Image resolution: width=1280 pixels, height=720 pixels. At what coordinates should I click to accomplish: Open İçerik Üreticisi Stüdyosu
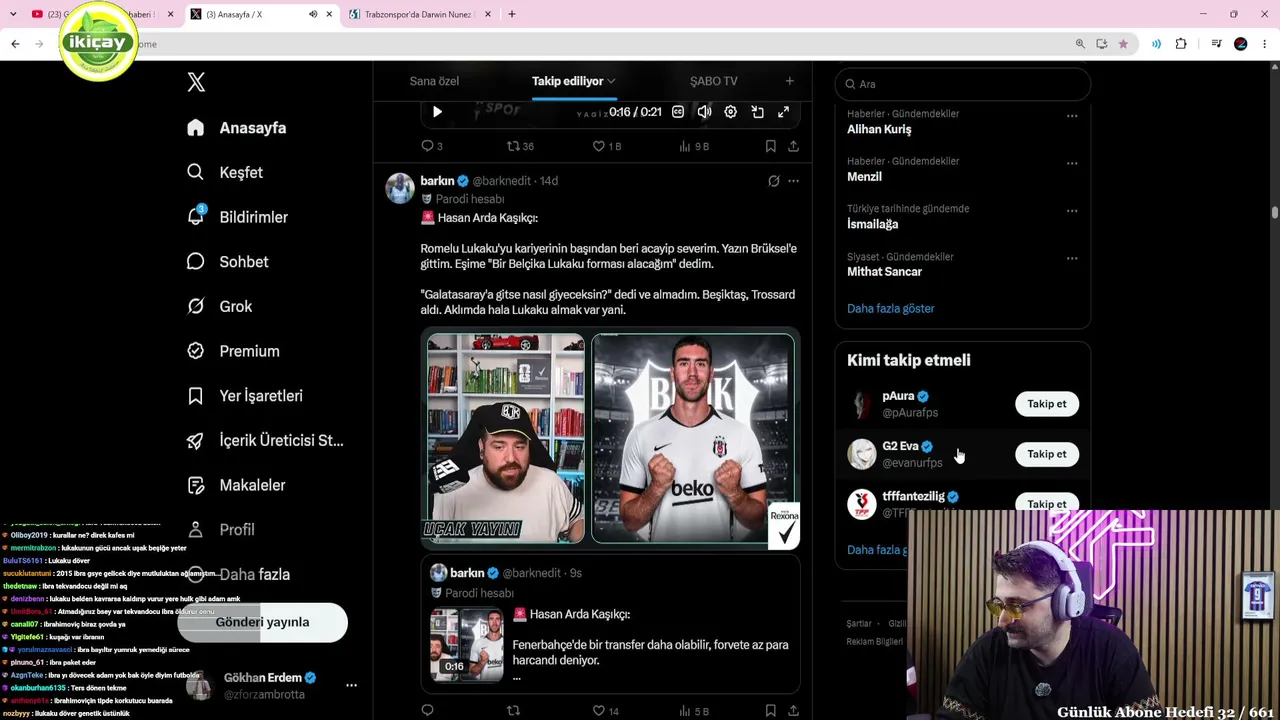[x=265, y=440]
